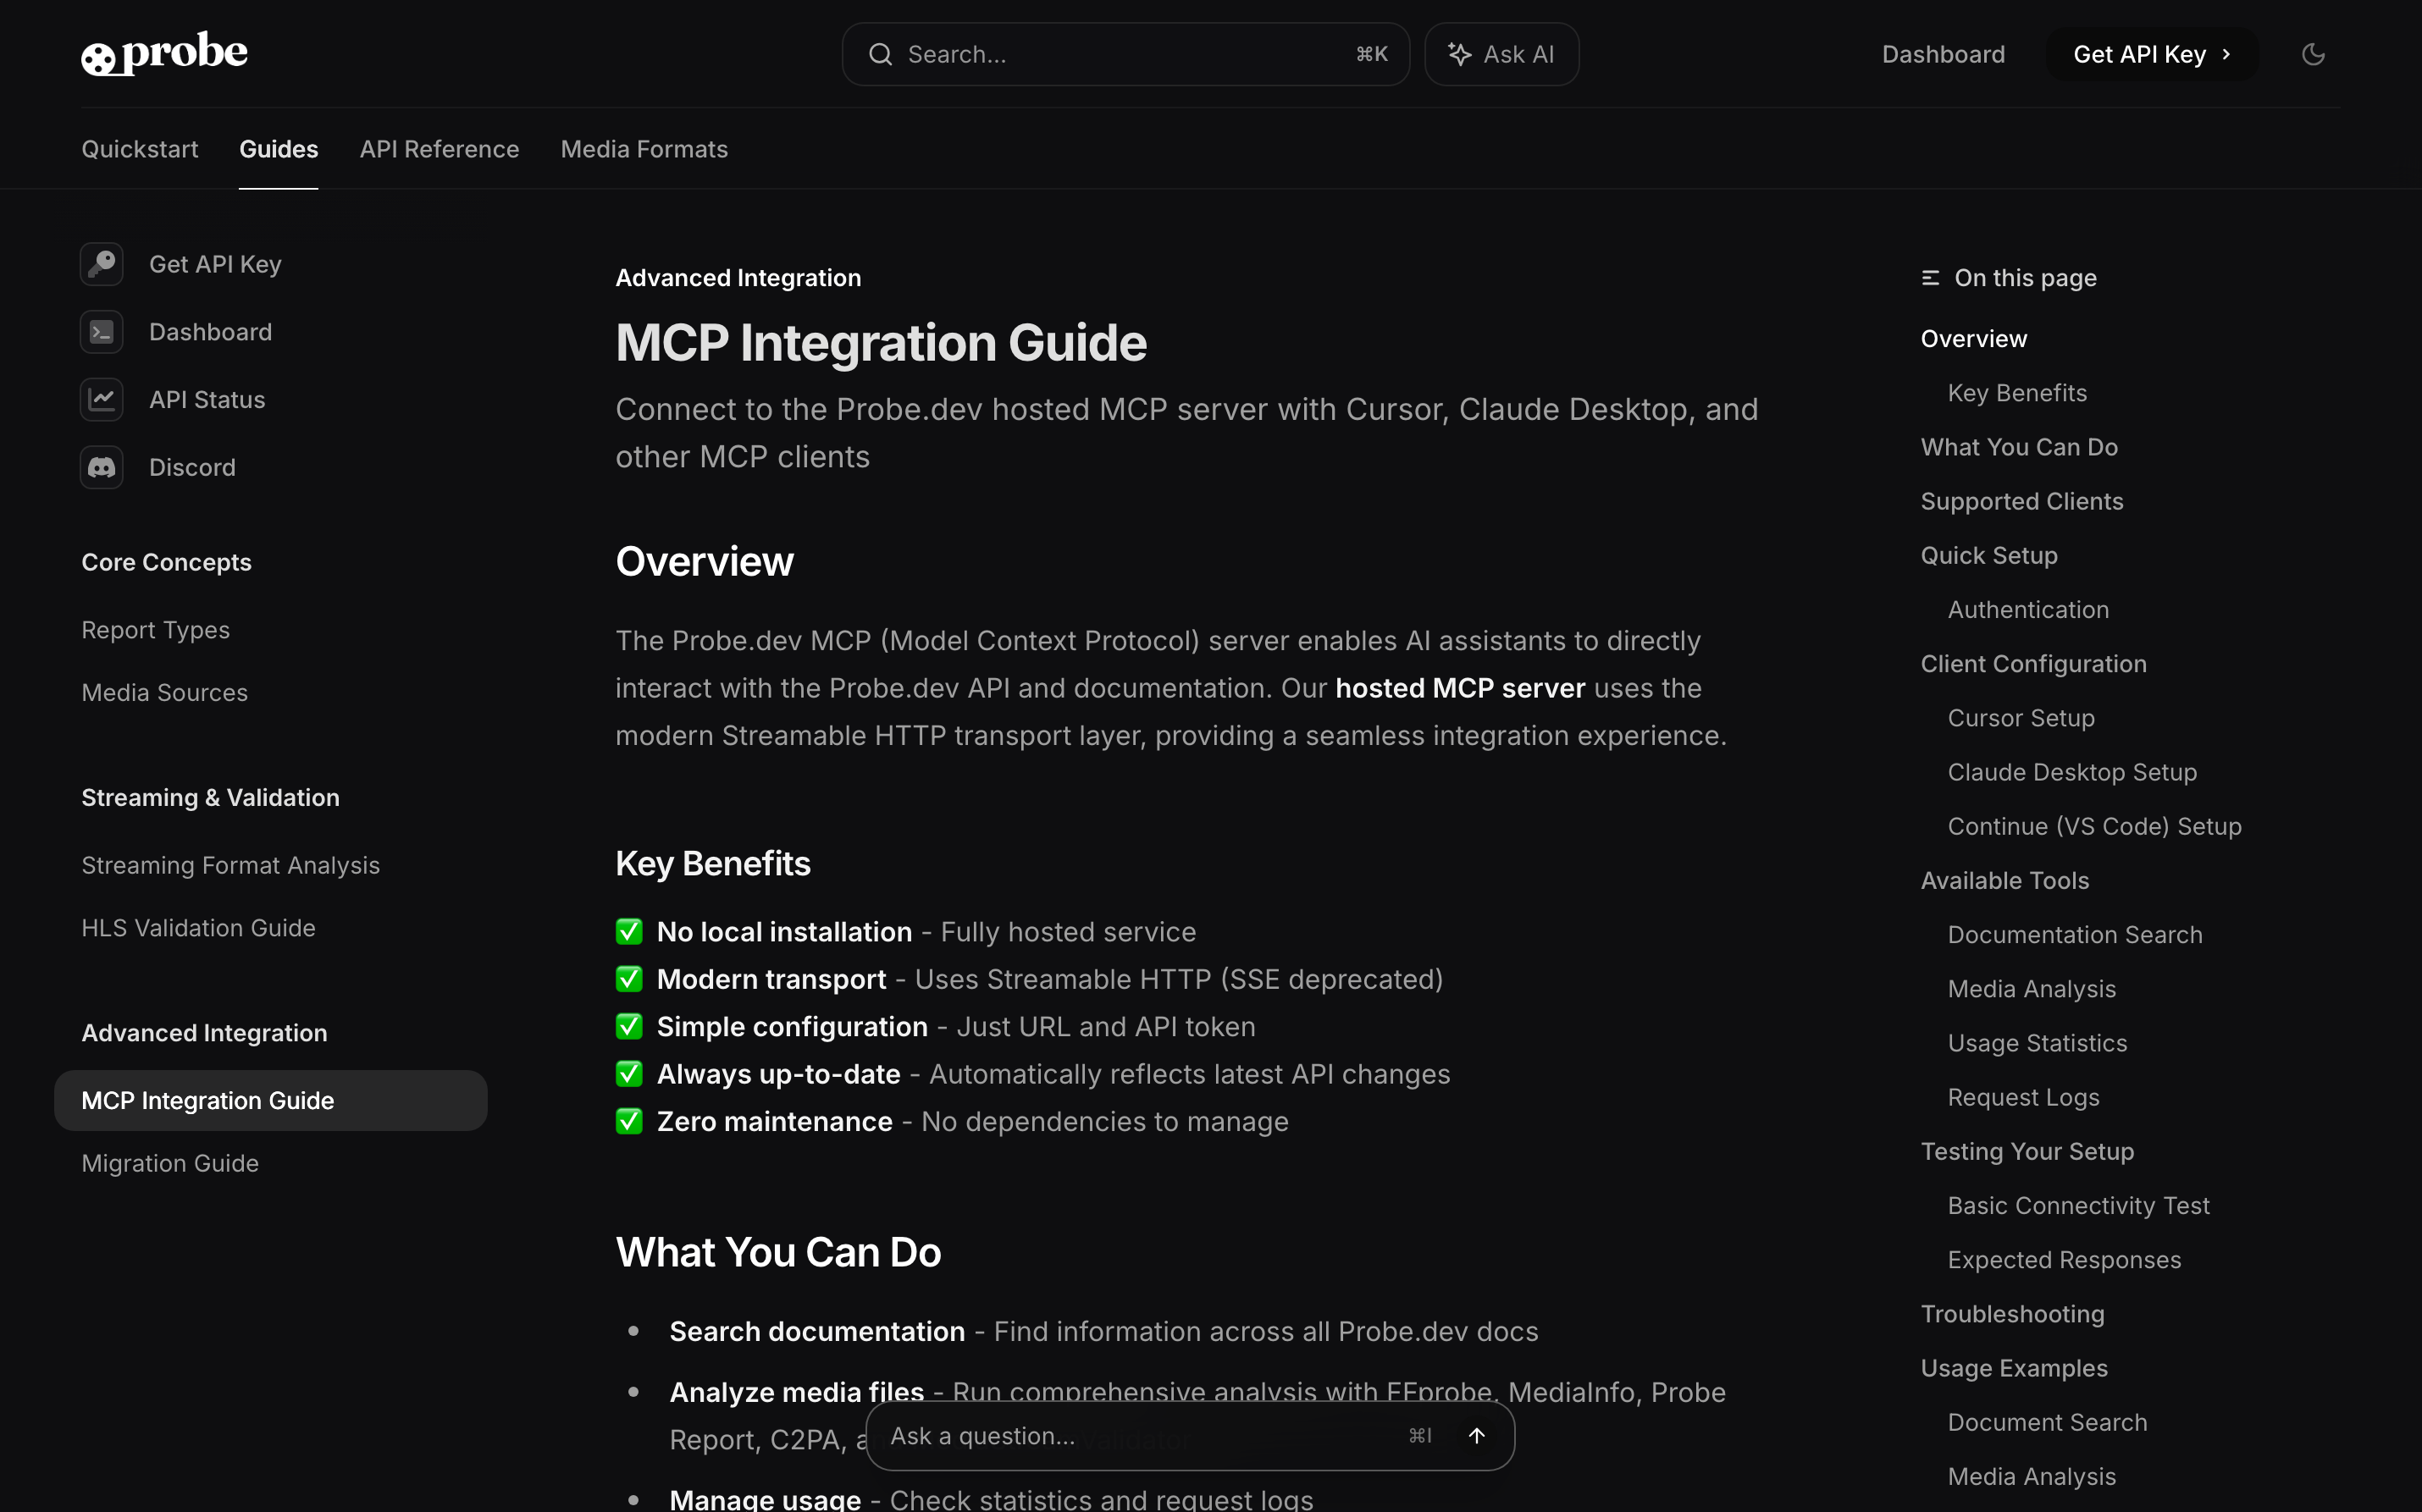Open the Migration Guide sidebar link
2422x1512 pixels.
[170, 1163]
